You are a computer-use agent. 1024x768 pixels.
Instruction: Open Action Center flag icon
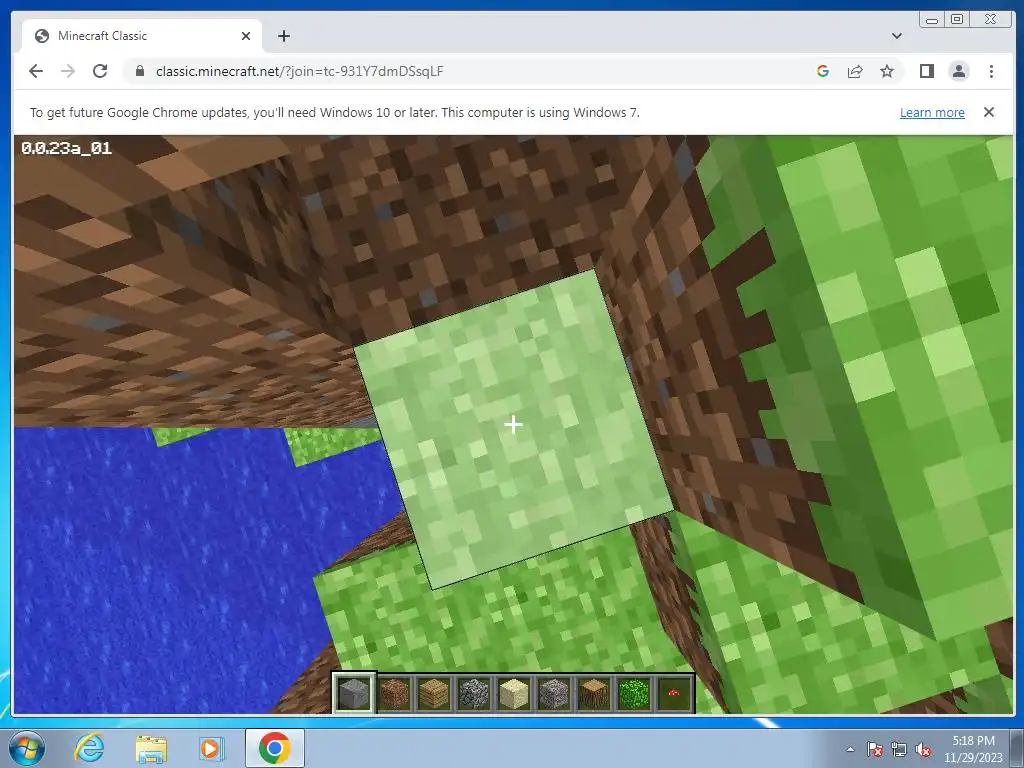point(874,749)
